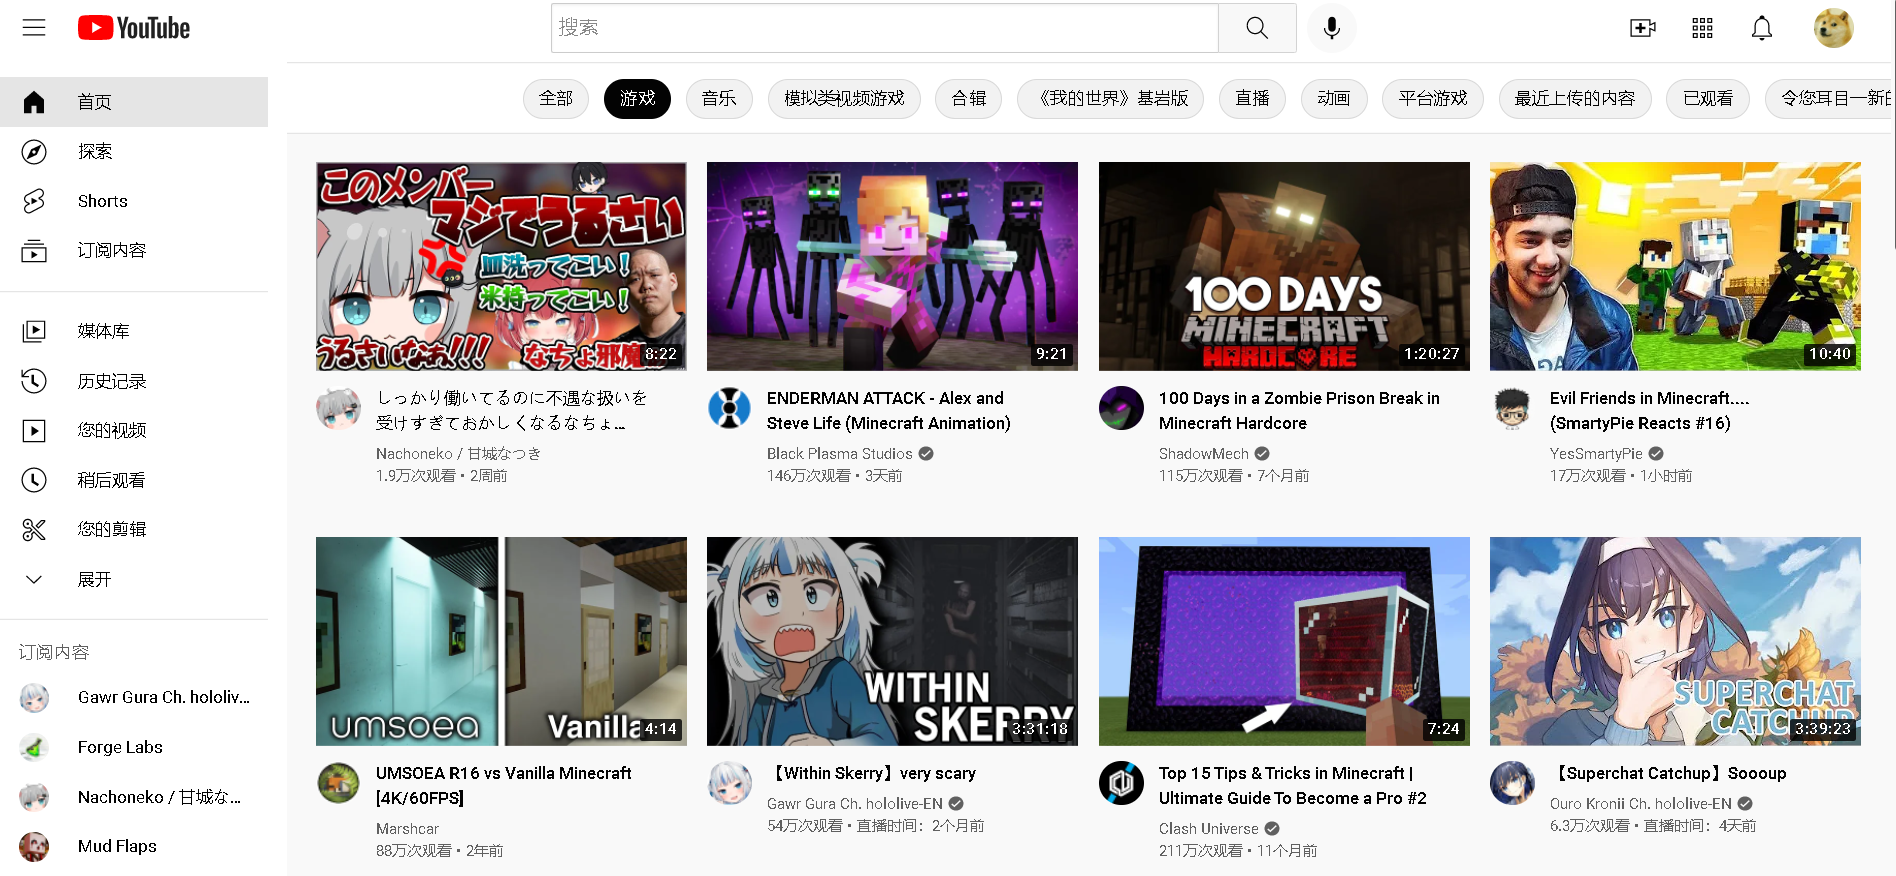Select the 模拟类视频游戏 chip
Viewport: 1896px width, 876px height.
[x=844, y=99]
